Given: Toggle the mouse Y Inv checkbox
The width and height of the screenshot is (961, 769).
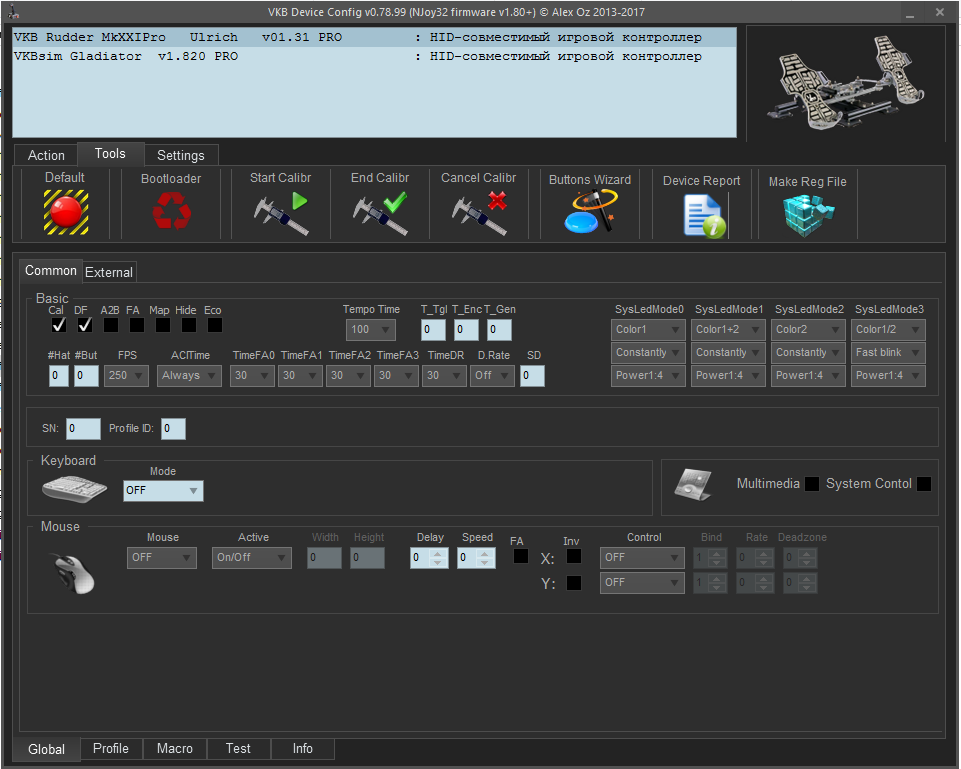Looking at the screenshot, I should (x=574, y=583).
